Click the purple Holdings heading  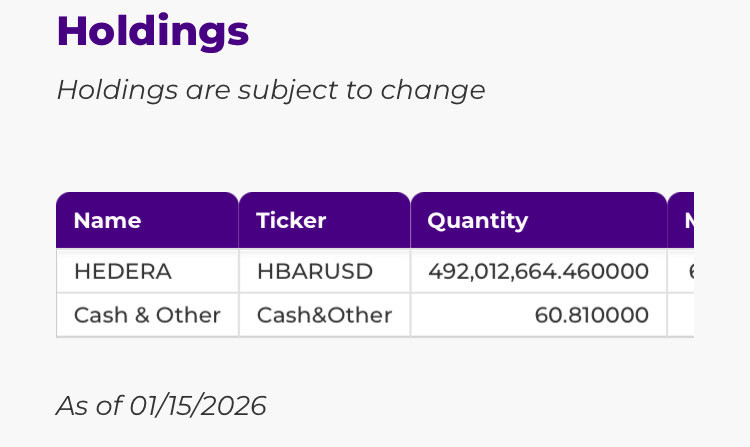click(152, 31)
